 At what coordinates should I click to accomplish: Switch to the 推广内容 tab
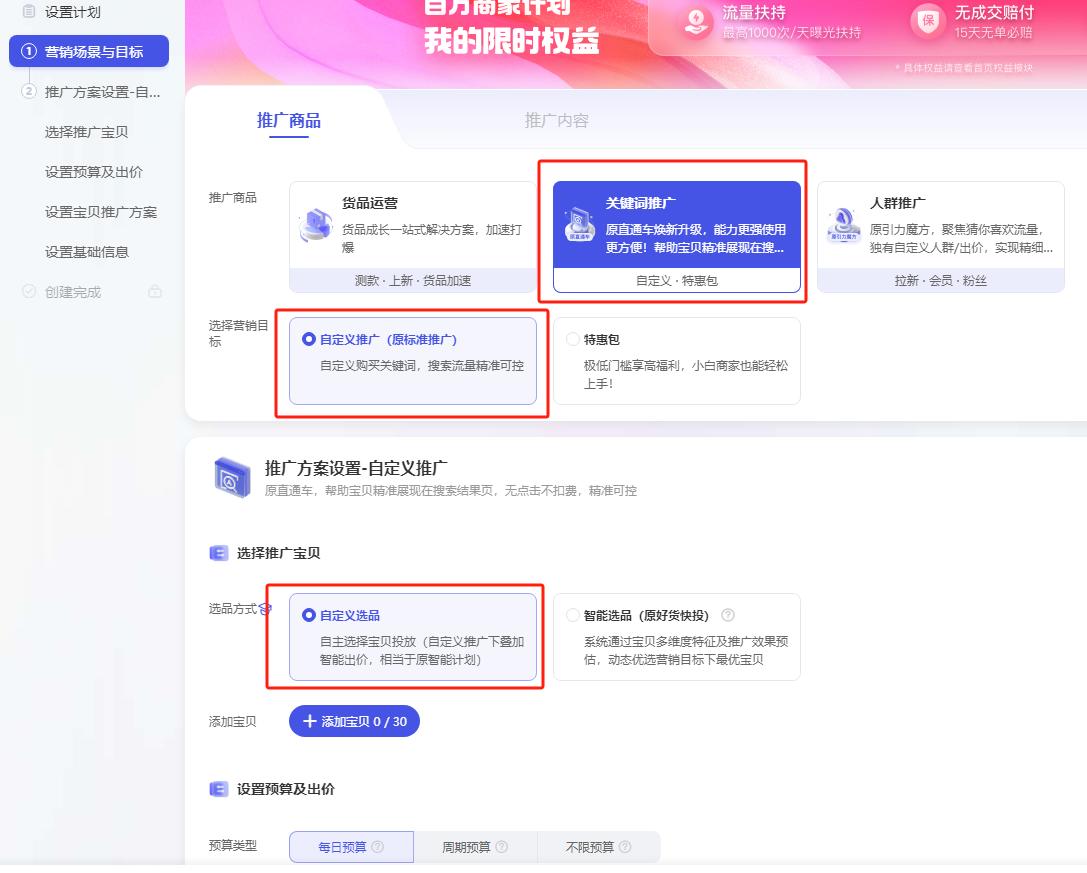(559, 120)
